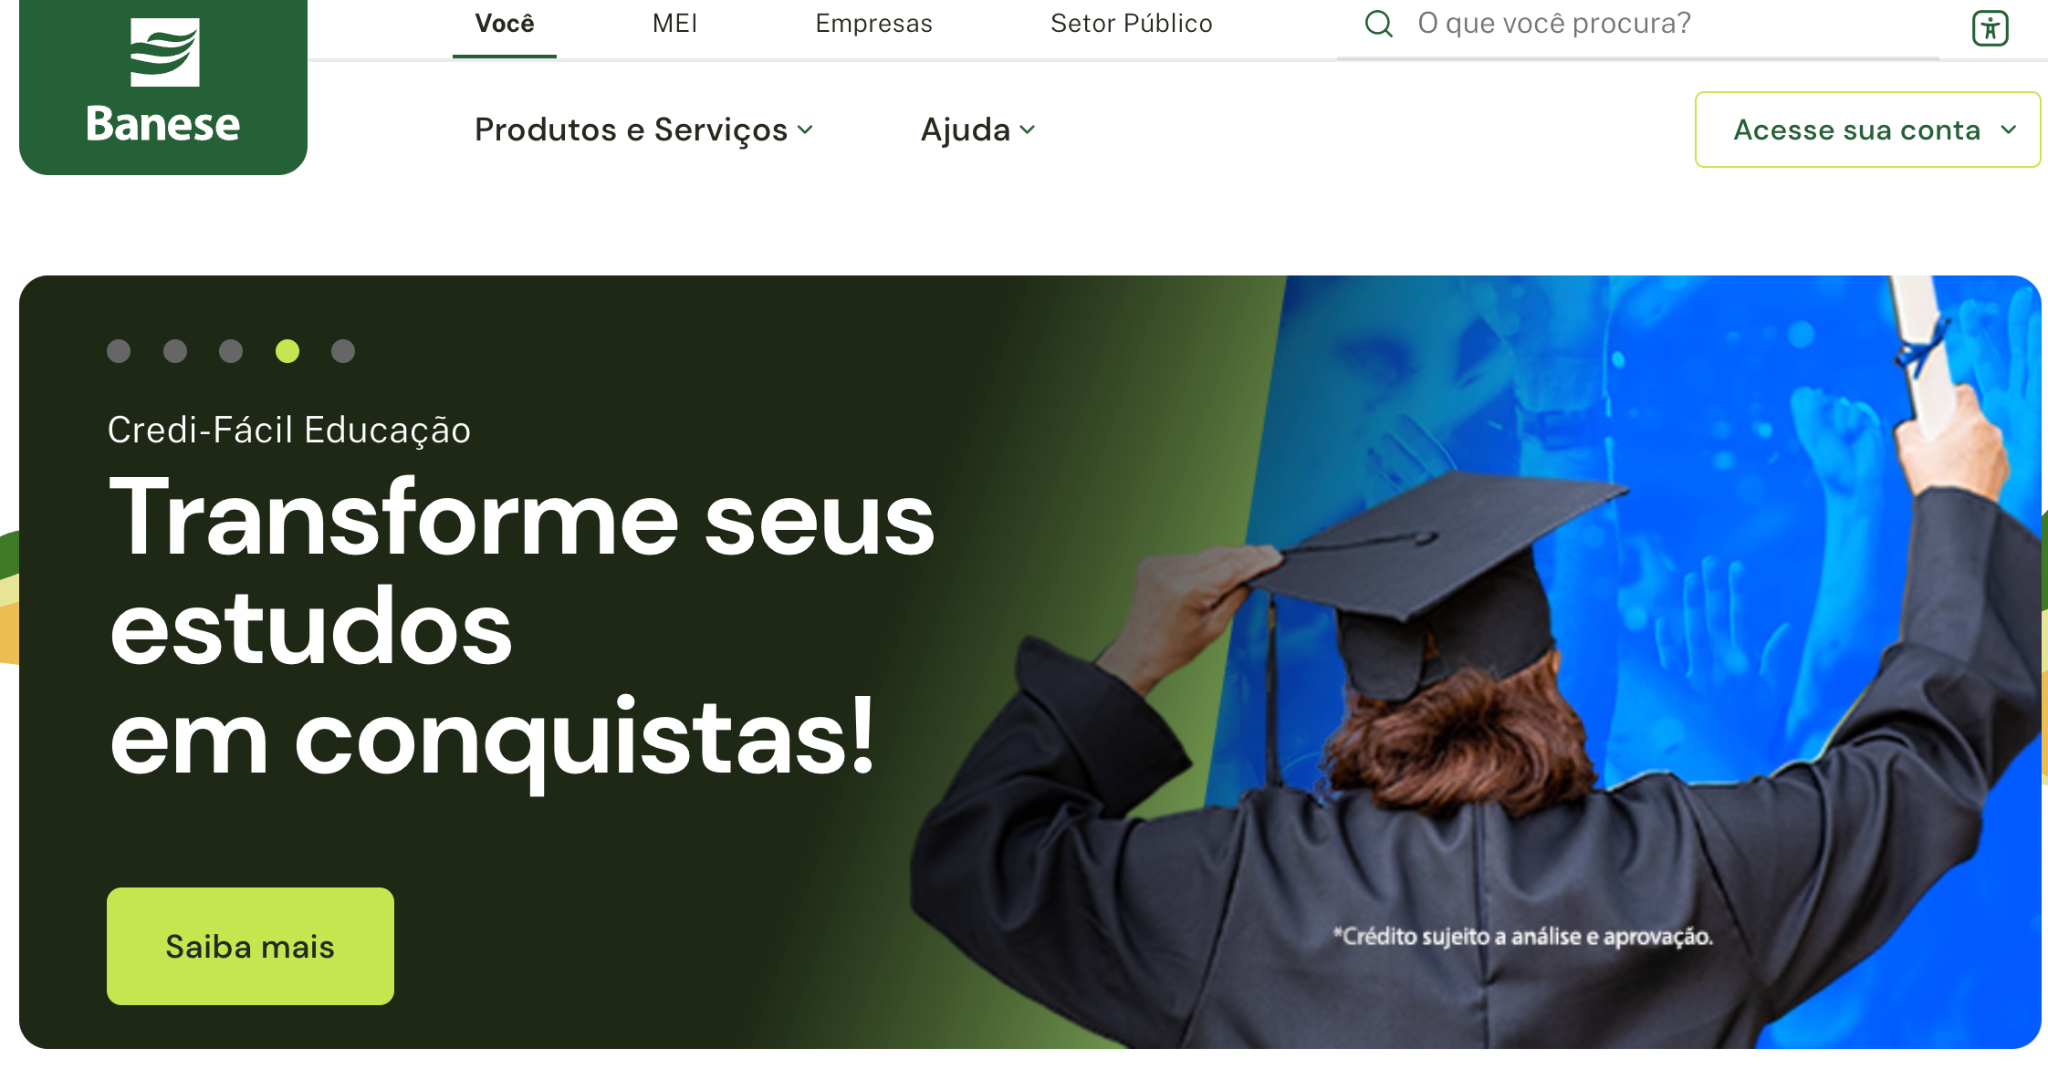The width and height of the screenshot is (2048, 1069).
Task: Click the chevron in Acesse sua conta
Action: [x=2008, y=130]
